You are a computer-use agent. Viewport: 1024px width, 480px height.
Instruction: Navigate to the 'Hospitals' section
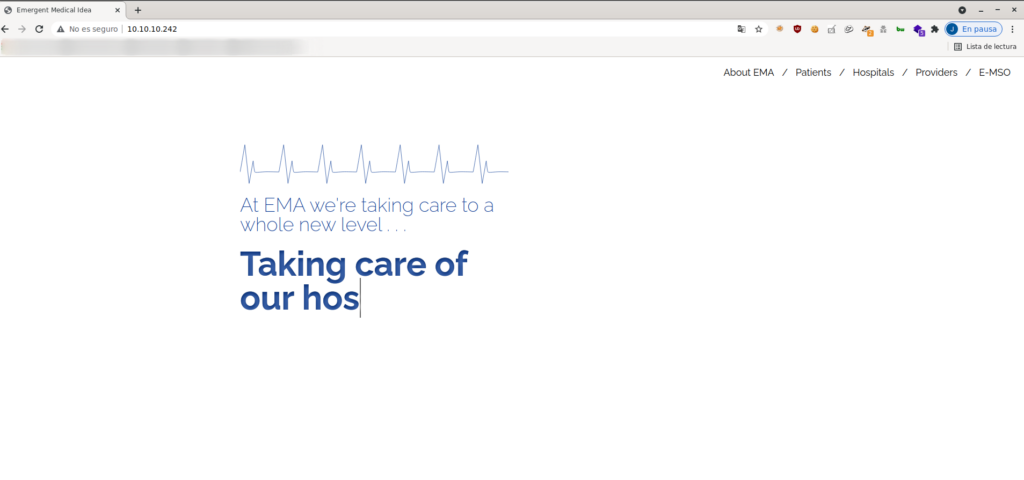coord(873,72)
